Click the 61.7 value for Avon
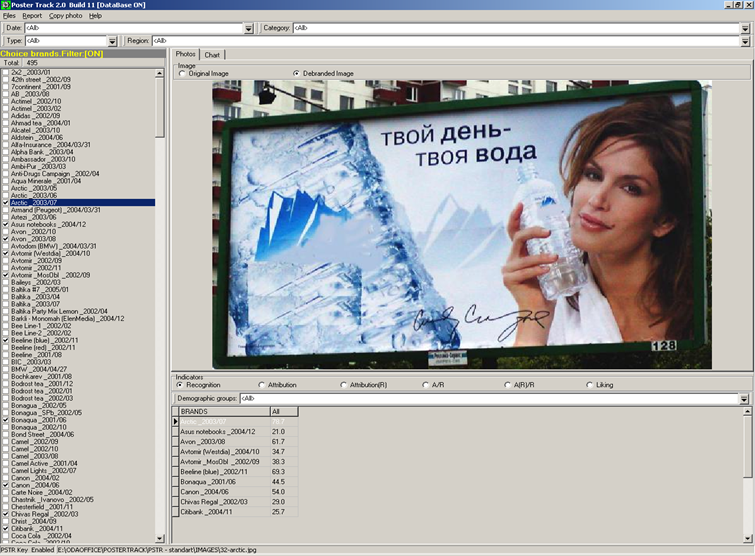Image resolution: width=755 pixels, height=556 pixels. 278,442
